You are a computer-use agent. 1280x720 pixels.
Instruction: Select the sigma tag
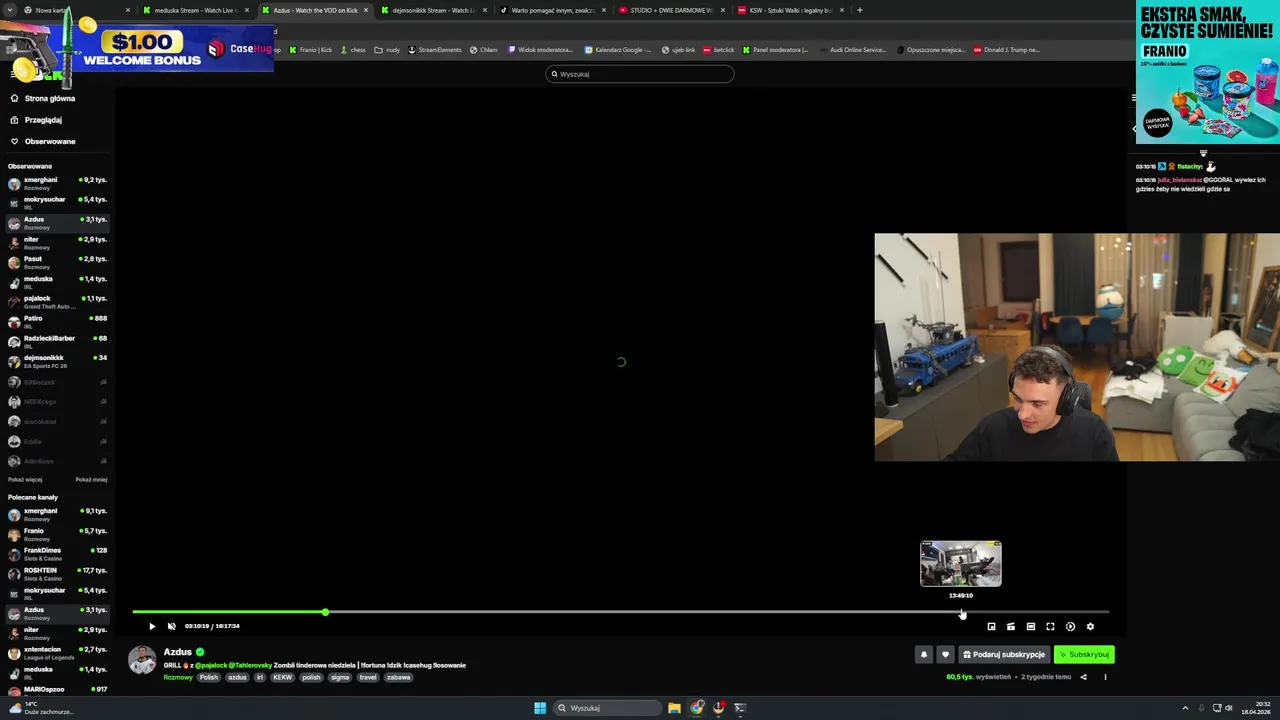pos(340,678)
